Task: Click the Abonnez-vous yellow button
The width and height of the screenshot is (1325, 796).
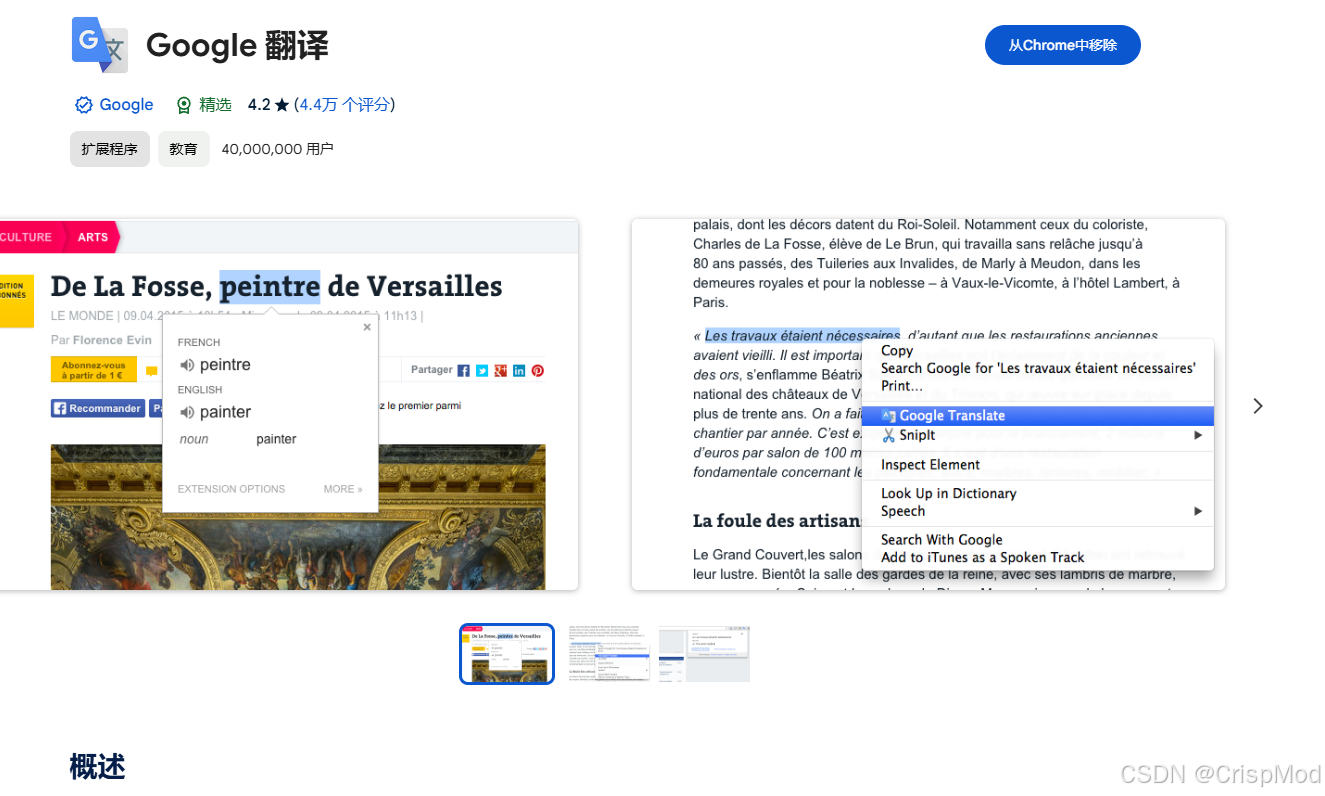Action: [x=93, y=370]
